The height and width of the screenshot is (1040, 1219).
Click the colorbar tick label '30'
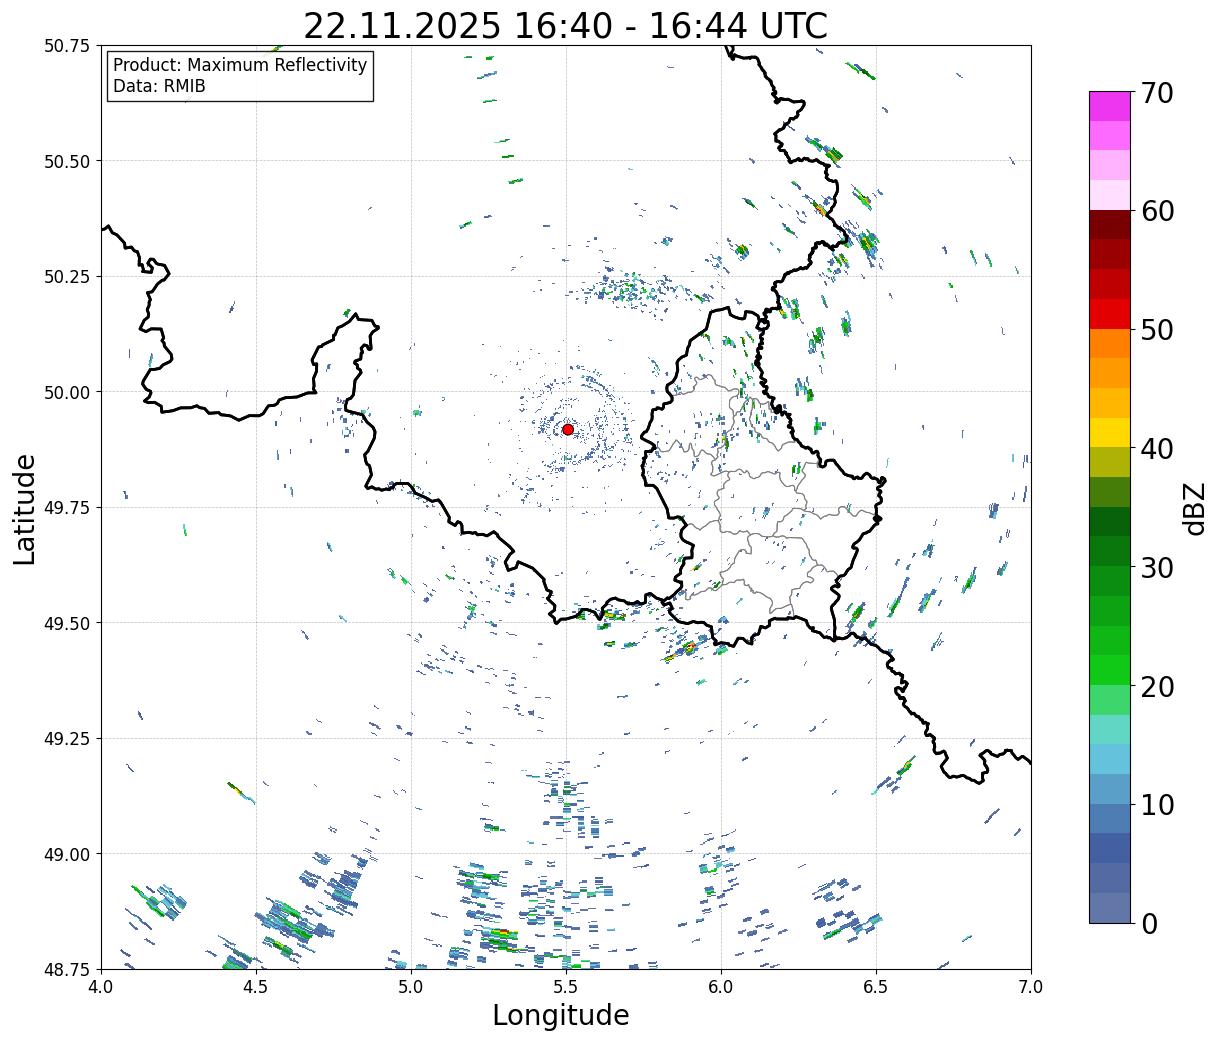pos(1157,567)
